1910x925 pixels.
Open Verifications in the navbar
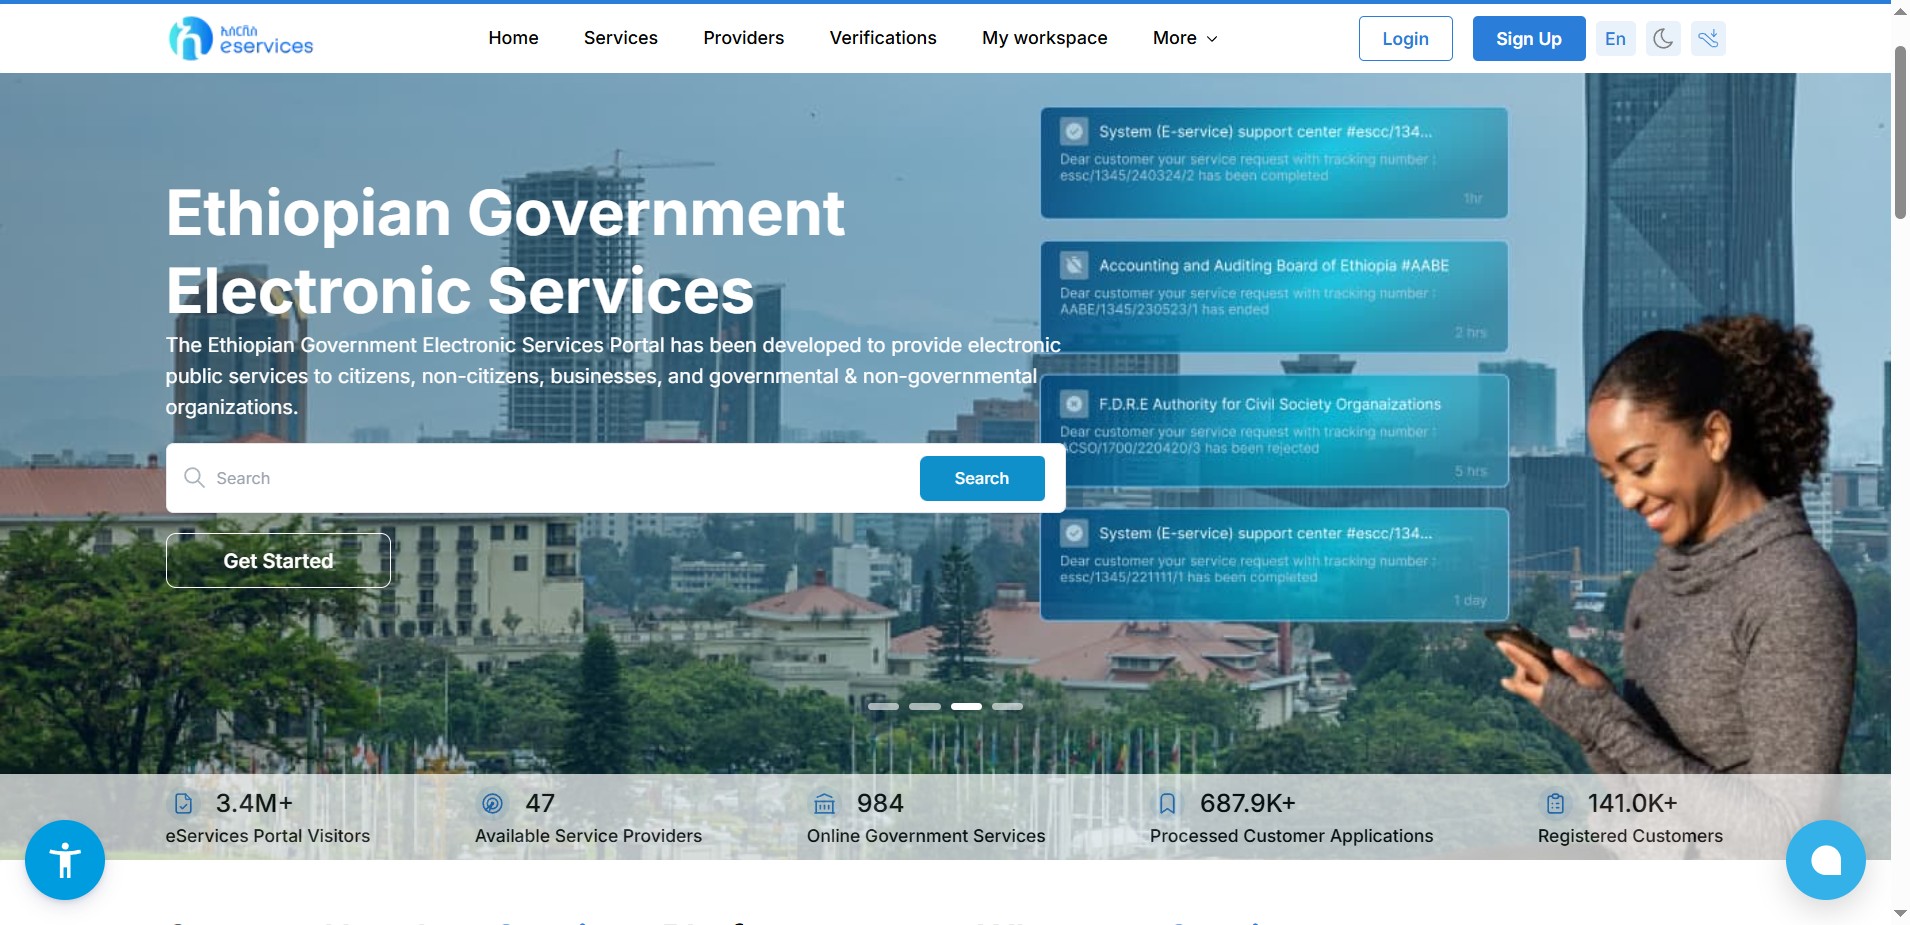[883, 38]
